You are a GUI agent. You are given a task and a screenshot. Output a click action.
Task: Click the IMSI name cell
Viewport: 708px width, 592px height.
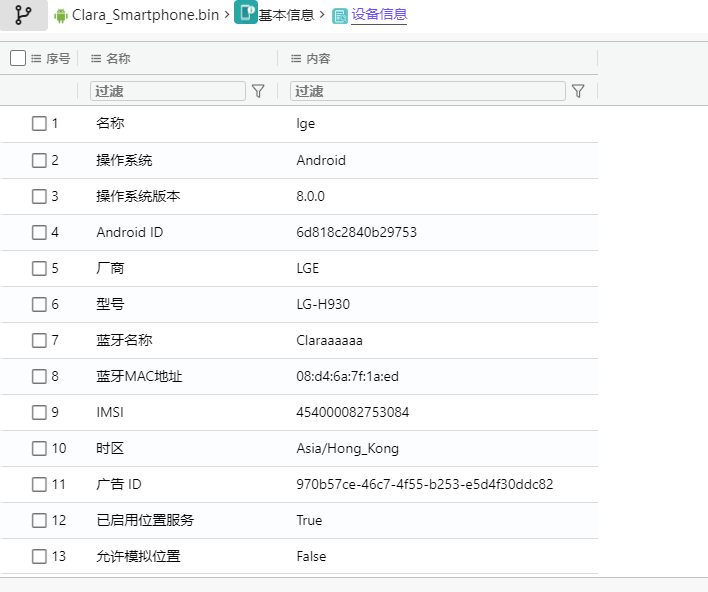110,412
